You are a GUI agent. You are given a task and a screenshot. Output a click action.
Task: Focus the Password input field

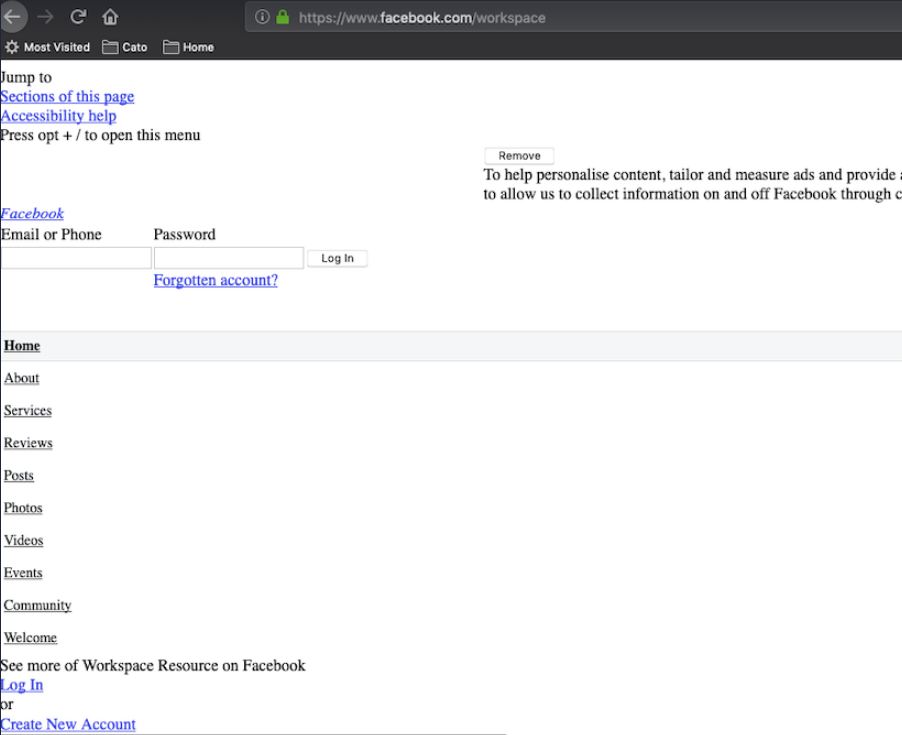(228, 258)
